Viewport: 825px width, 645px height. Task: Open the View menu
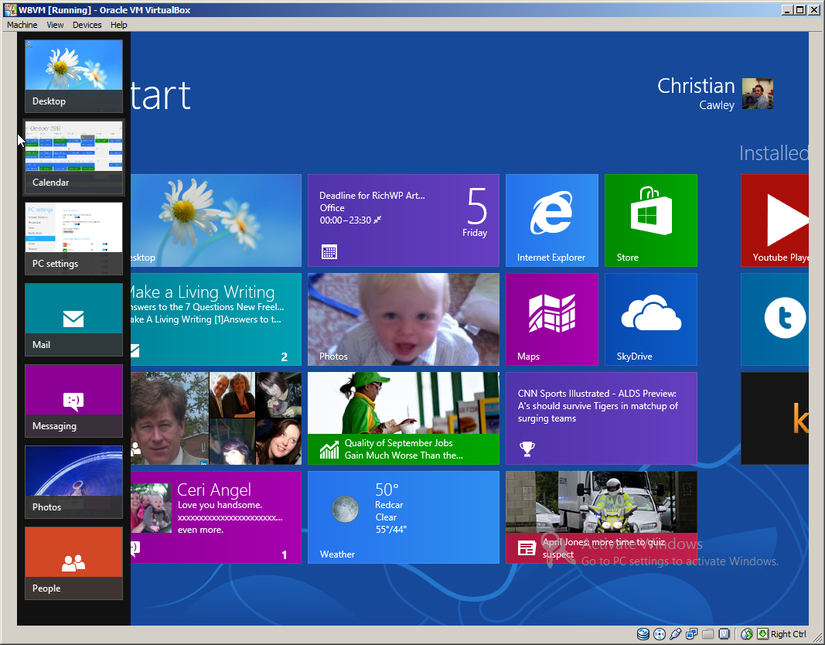pos(55,24)
